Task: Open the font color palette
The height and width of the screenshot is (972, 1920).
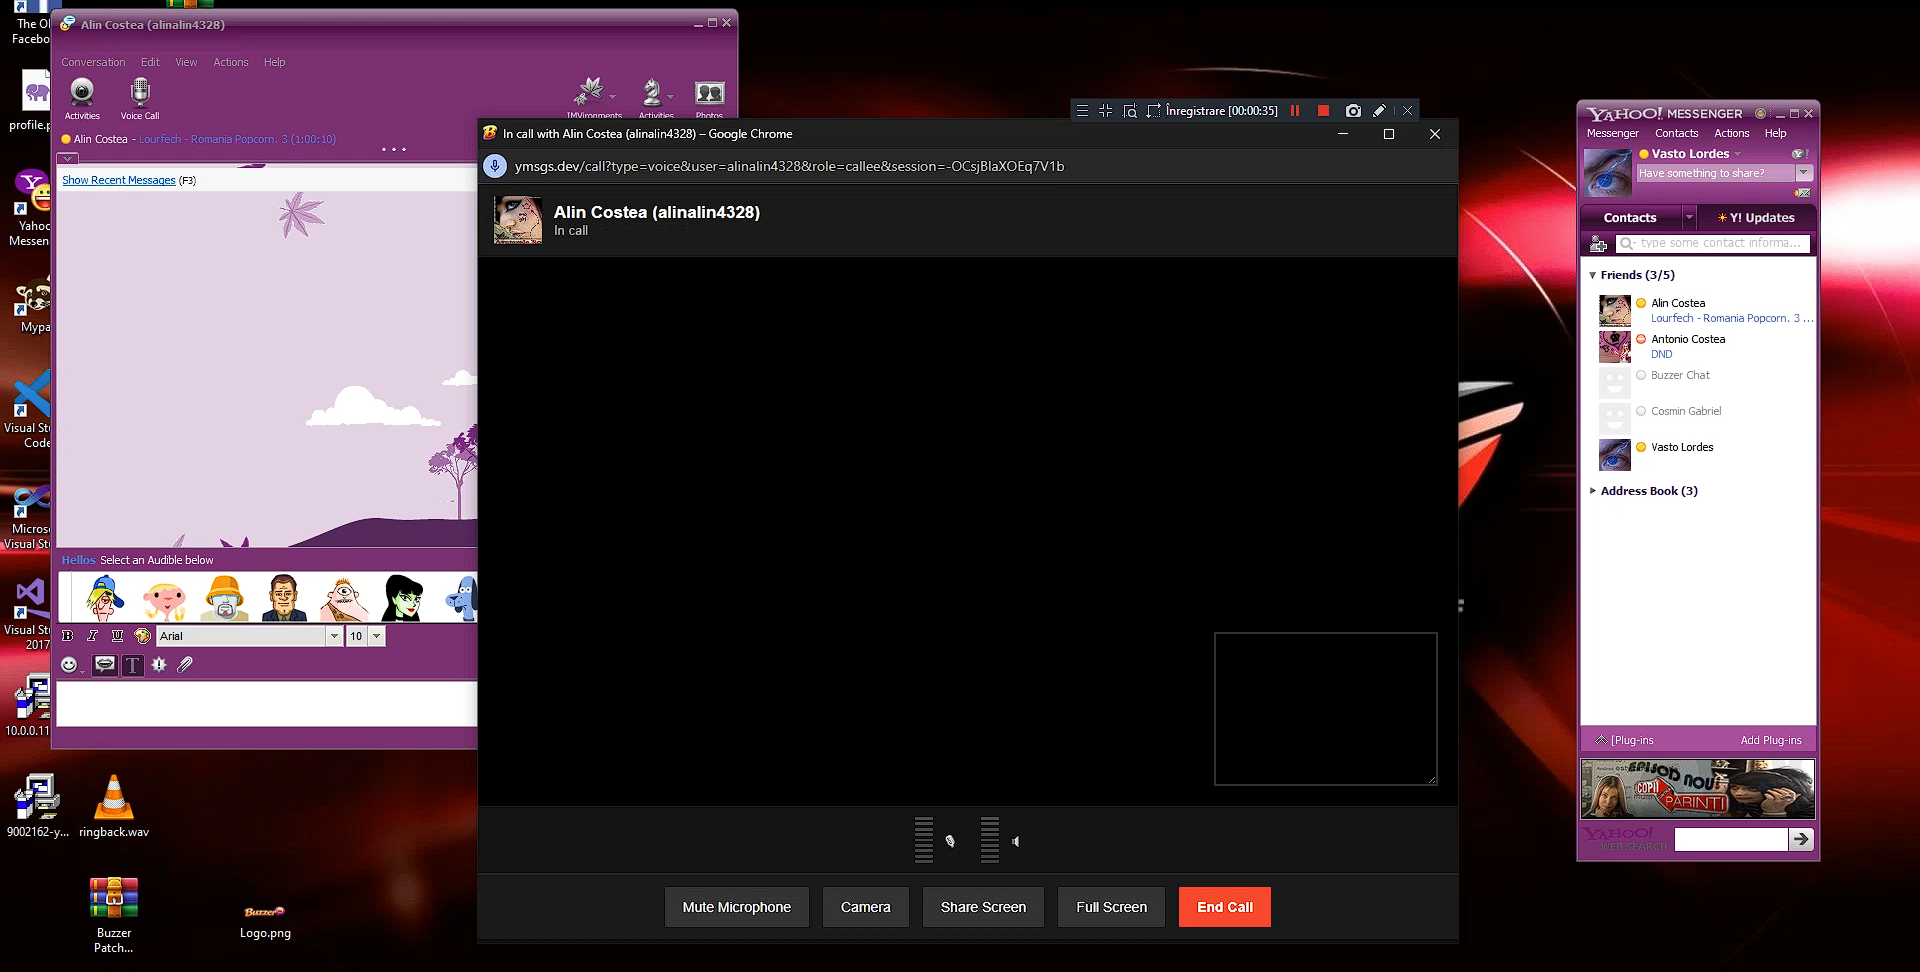Action: [x=142, y=636]
